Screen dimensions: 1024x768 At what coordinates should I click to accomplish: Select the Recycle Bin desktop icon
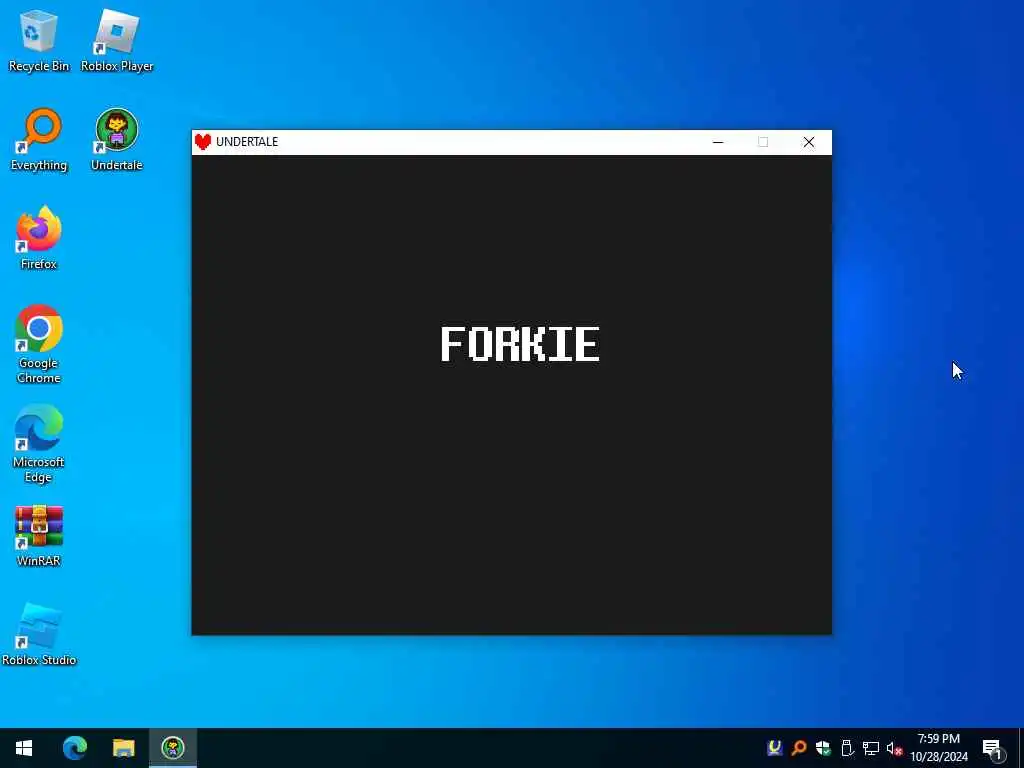39,40
